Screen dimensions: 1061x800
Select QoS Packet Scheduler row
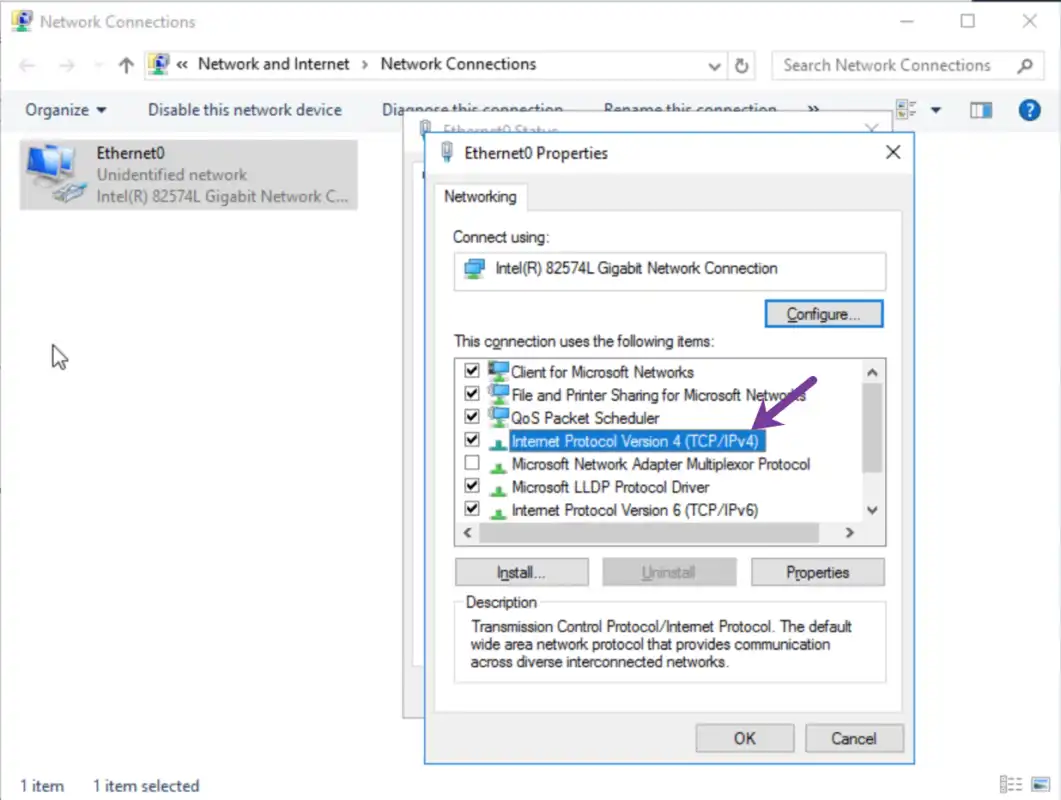585,418
